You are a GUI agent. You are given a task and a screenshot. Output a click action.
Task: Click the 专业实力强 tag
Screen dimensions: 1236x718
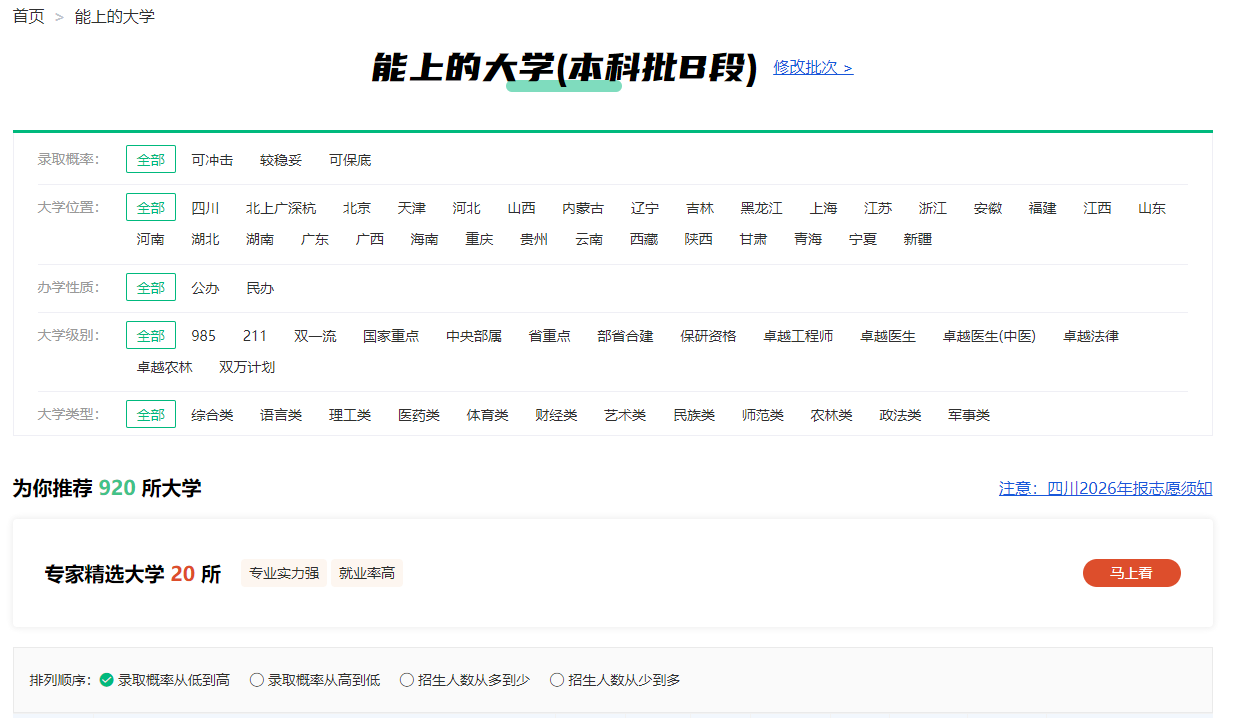[x=284, y=573]
